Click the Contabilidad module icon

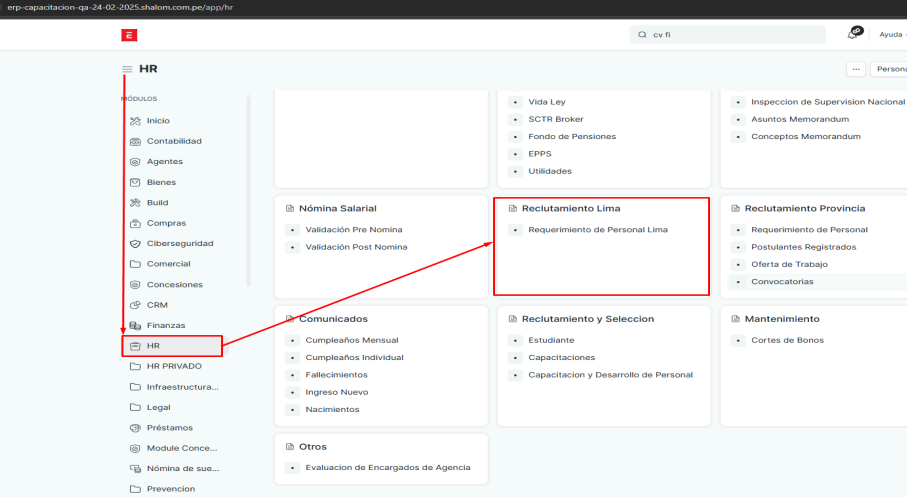tap(135, 141)
